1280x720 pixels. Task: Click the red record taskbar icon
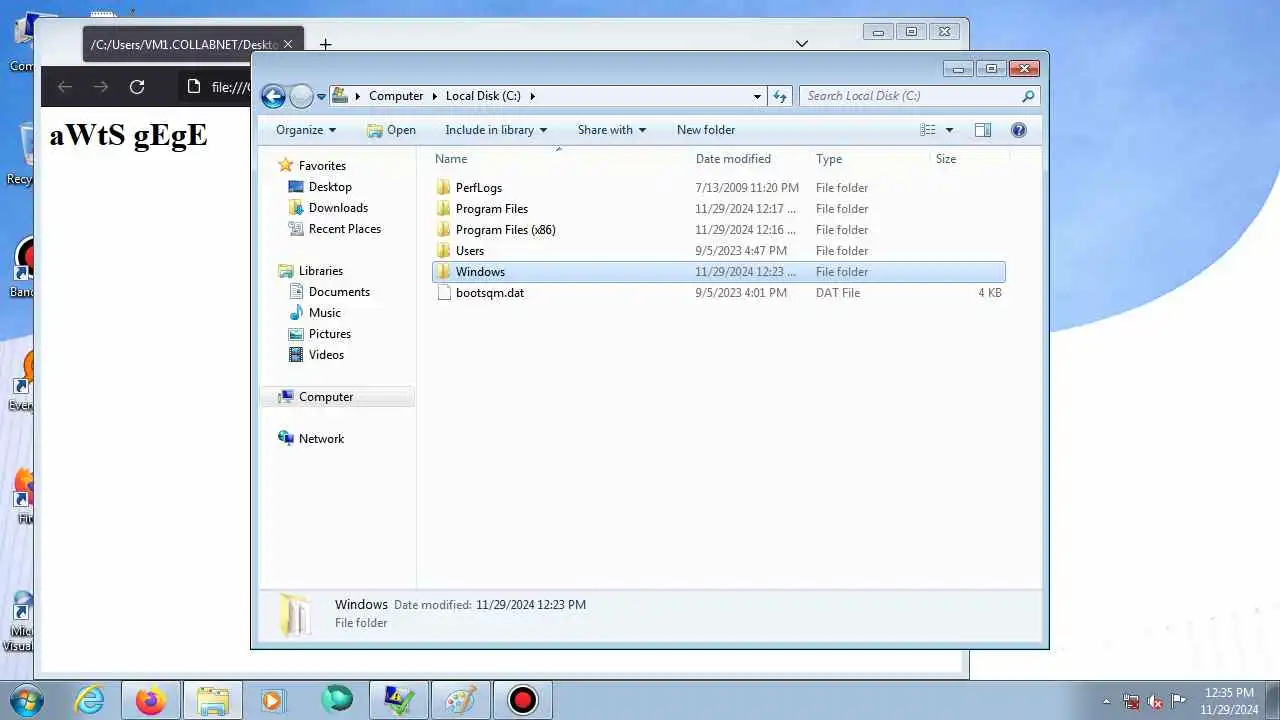tap(523, 700)
